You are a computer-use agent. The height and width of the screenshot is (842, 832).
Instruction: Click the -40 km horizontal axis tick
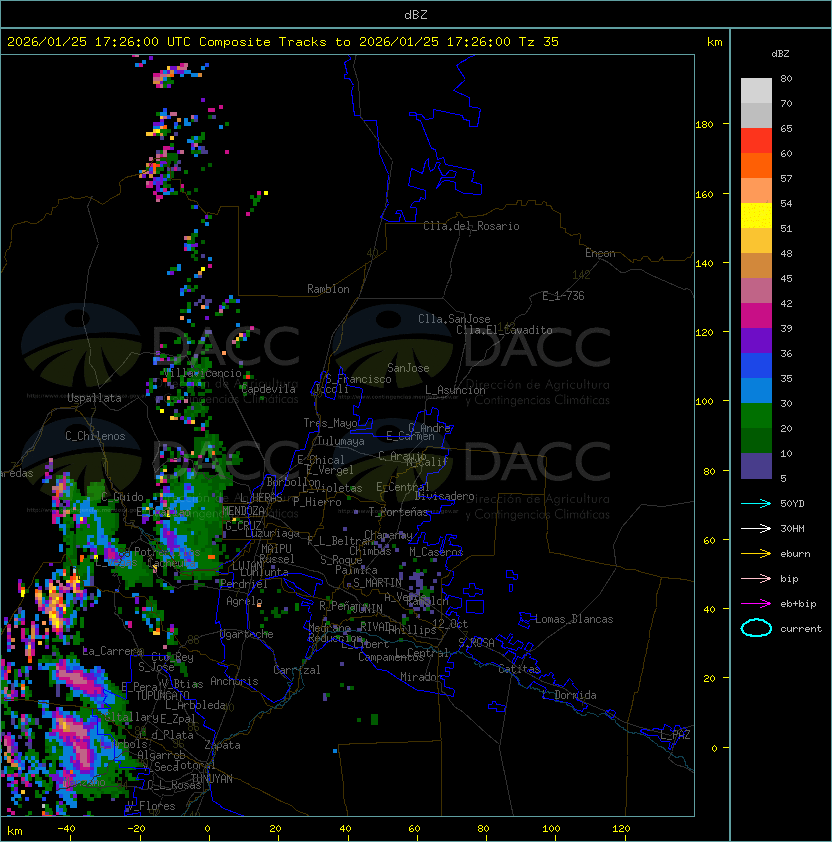click(66, 829)
